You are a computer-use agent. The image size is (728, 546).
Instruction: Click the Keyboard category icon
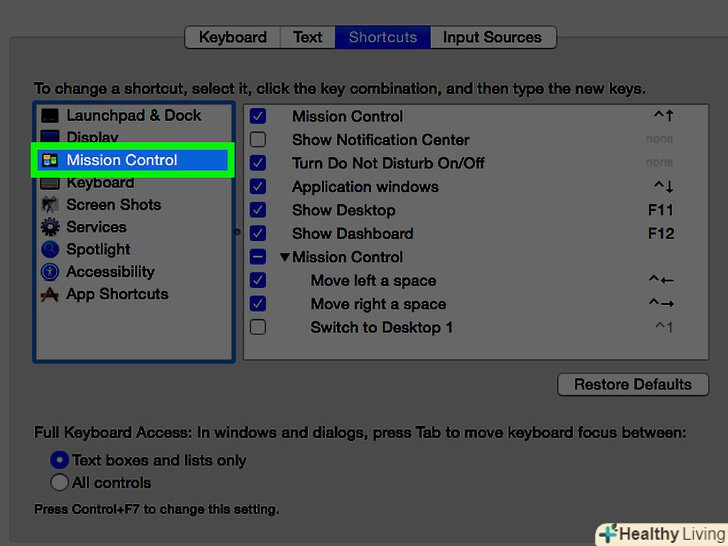tap(50, 183)
